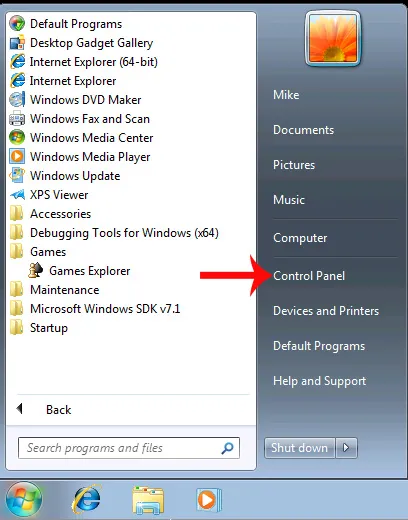Open Control Panel
Screen dimensions: 408x520
309,276
